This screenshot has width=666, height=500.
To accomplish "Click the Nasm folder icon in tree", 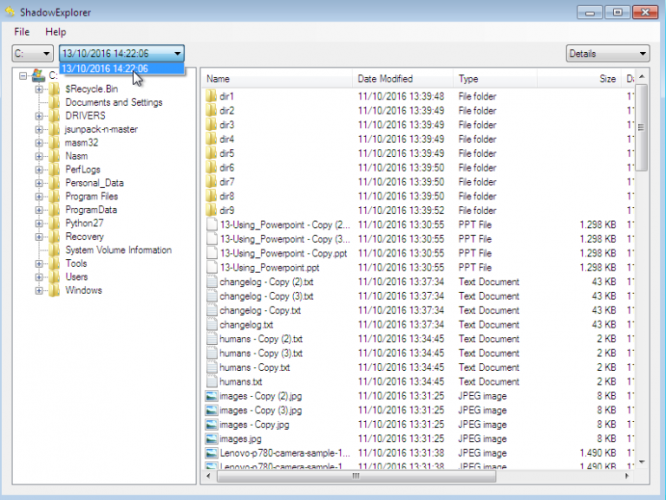I will [x=54, y=156].
